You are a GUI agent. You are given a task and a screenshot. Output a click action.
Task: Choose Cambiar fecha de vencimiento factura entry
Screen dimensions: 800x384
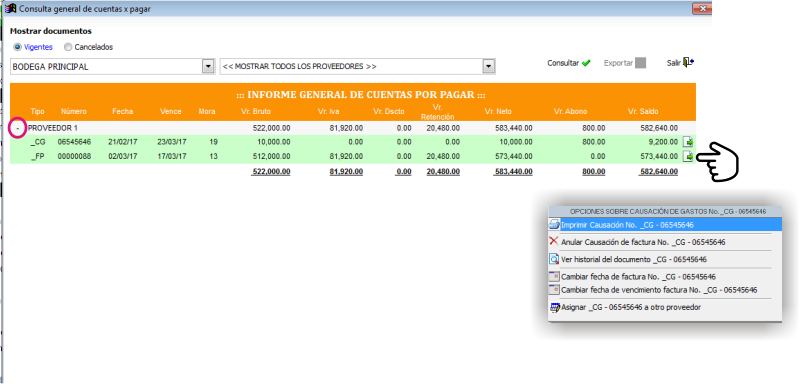point(659,290)
